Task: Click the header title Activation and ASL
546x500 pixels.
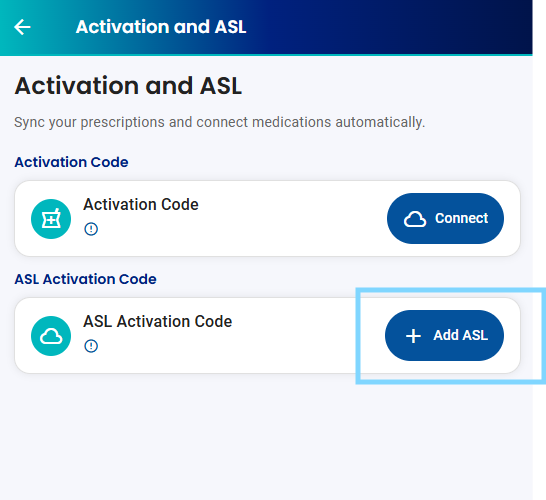Action: (161, 27)
